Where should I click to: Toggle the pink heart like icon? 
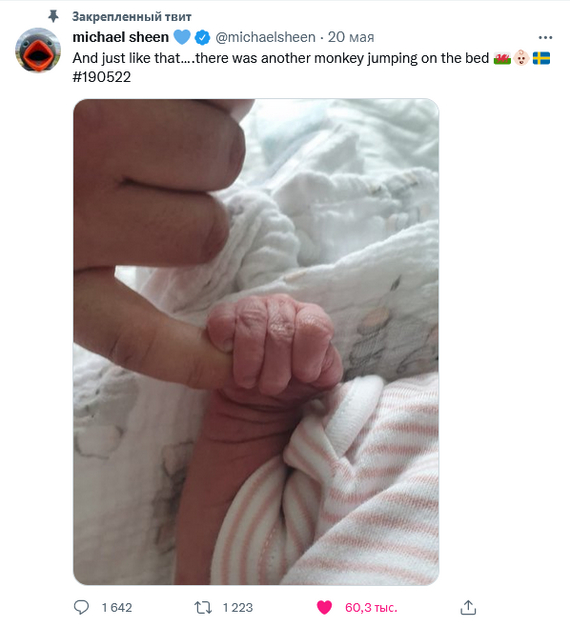pyautogui.click(x=324, y=607)
